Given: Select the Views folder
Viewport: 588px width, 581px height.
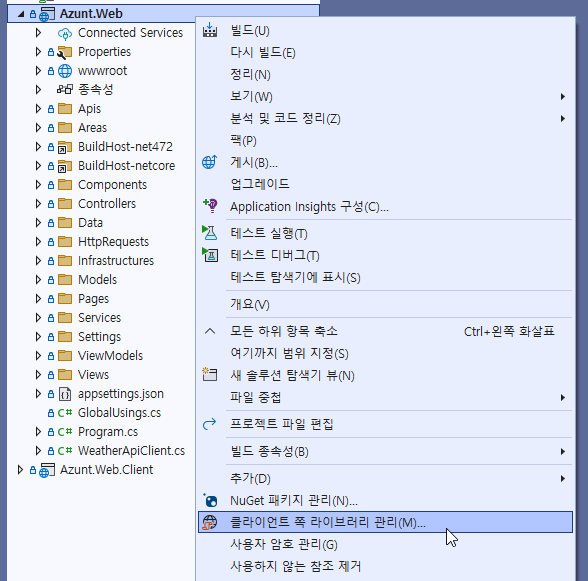Looking at the screenshot, I should pos(93,375).
